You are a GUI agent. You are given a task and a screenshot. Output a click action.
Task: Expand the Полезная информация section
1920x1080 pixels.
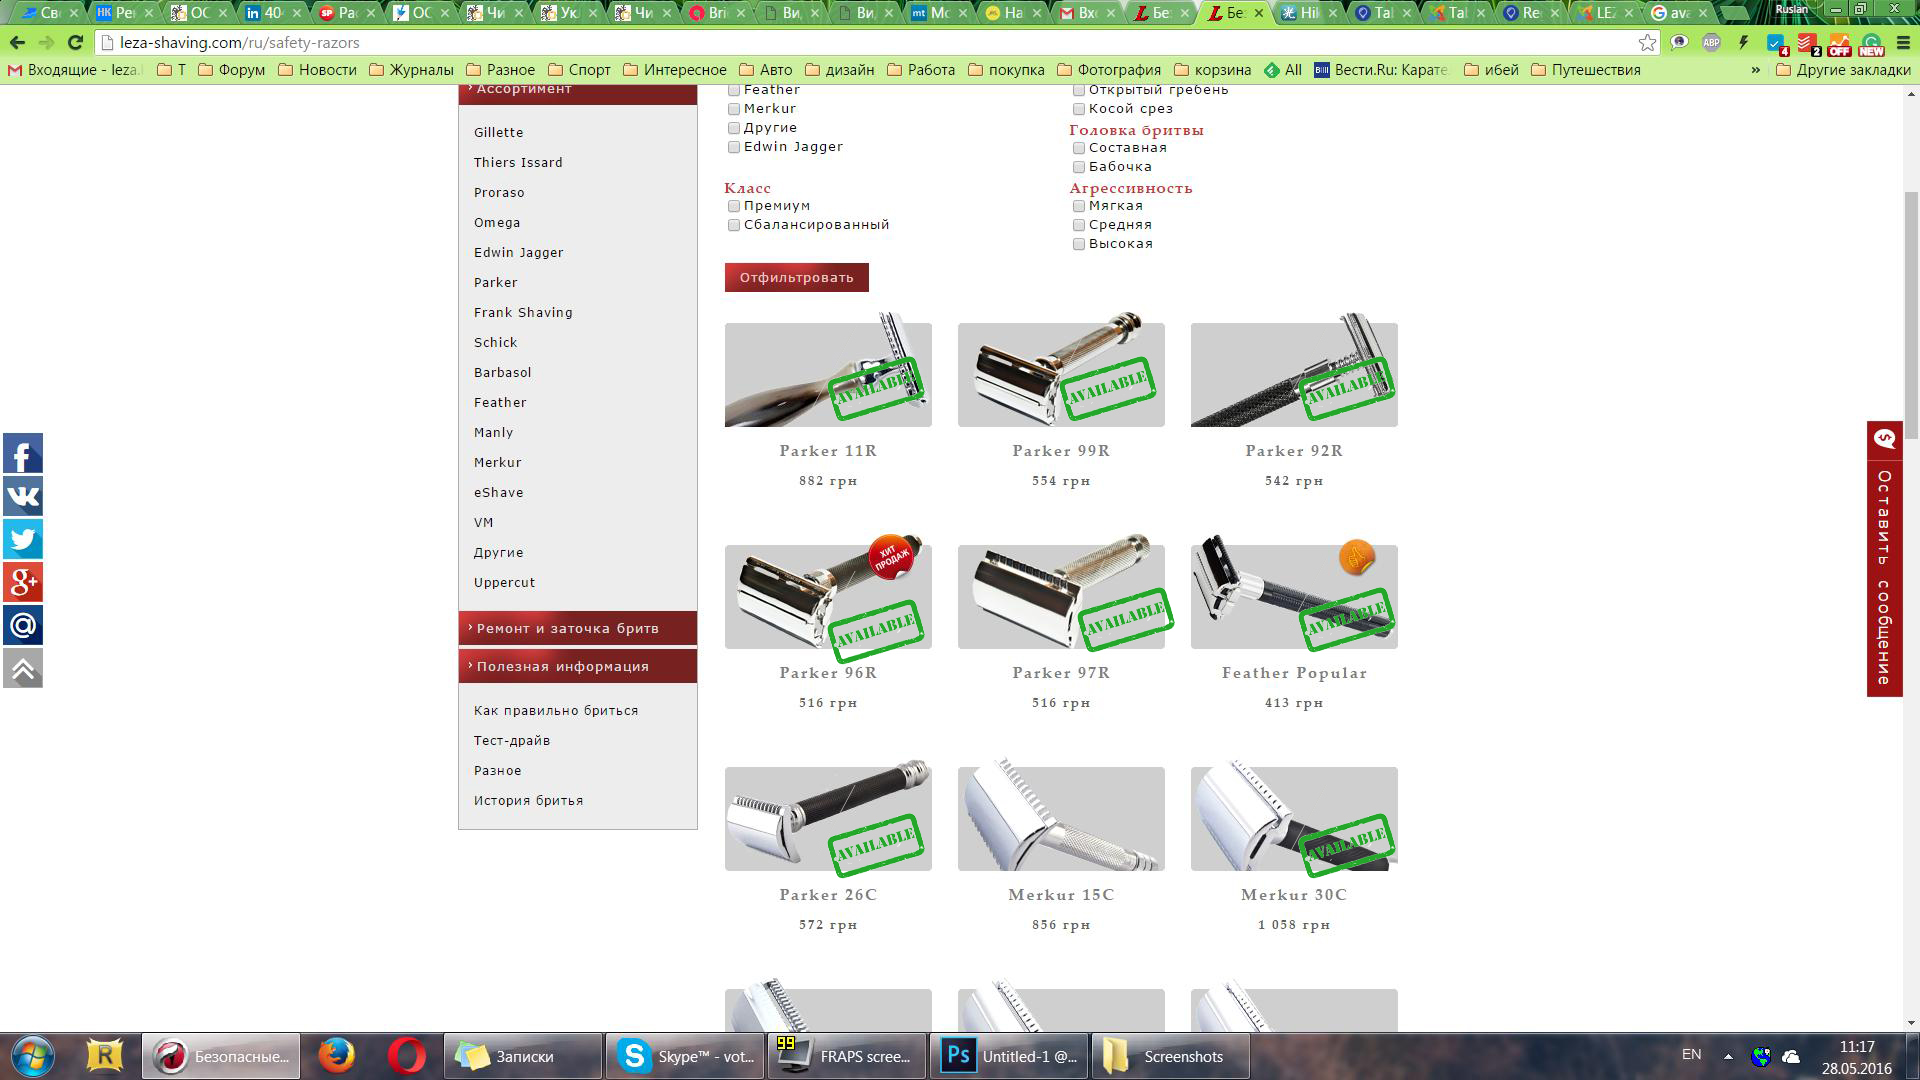tap(577, 666)
